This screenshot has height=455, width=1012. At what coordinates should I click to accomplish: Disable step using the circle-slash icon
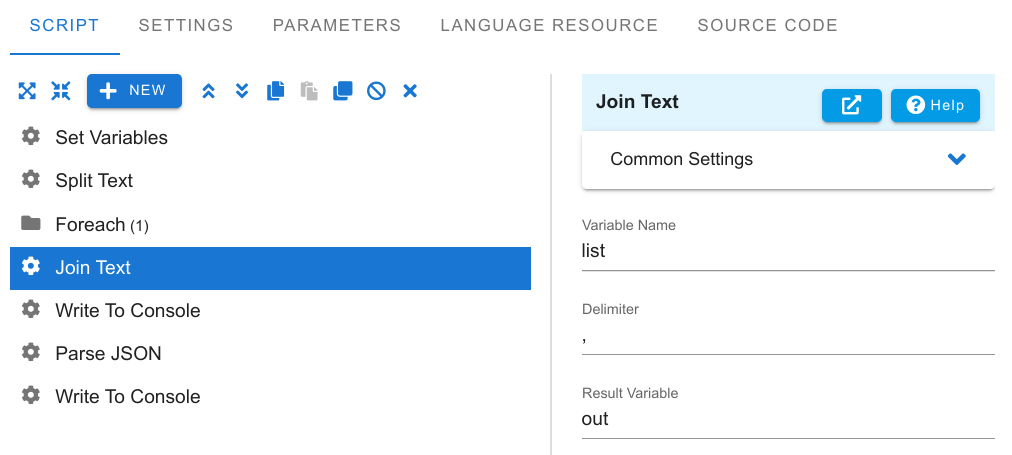(x=376, y=91)
